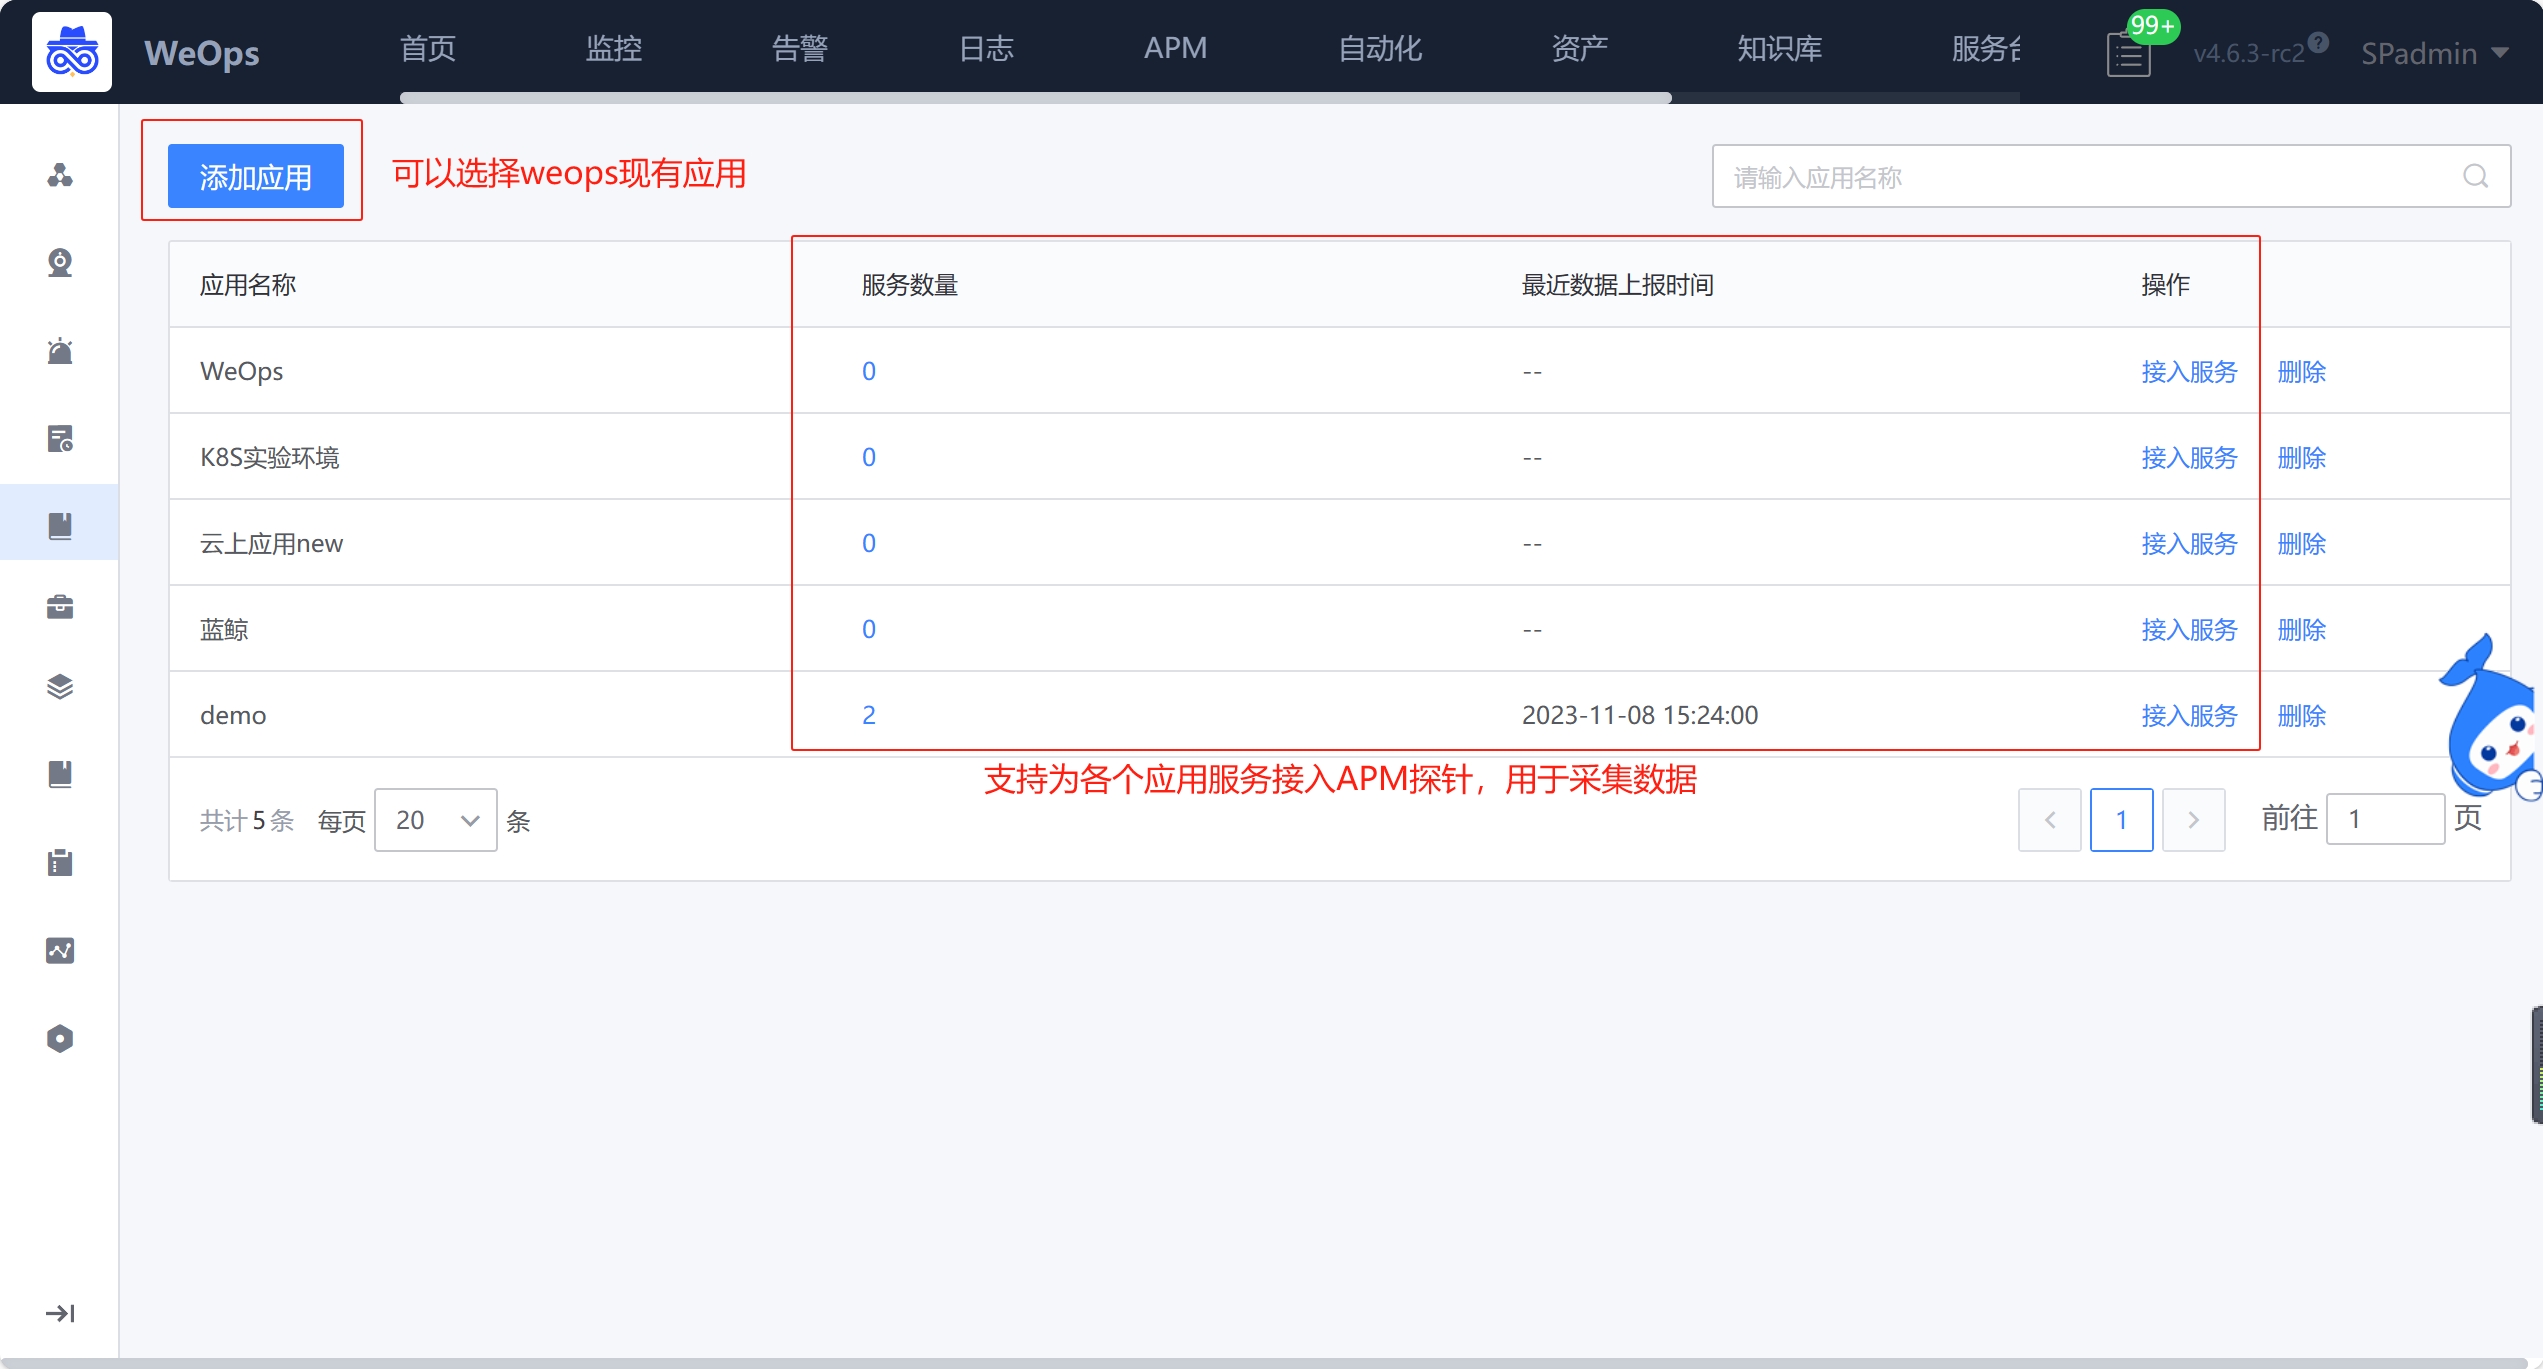Screen dimensions: 2543x1369
Task: Click 删除 for WeOps row
Action: (2301, 371)
